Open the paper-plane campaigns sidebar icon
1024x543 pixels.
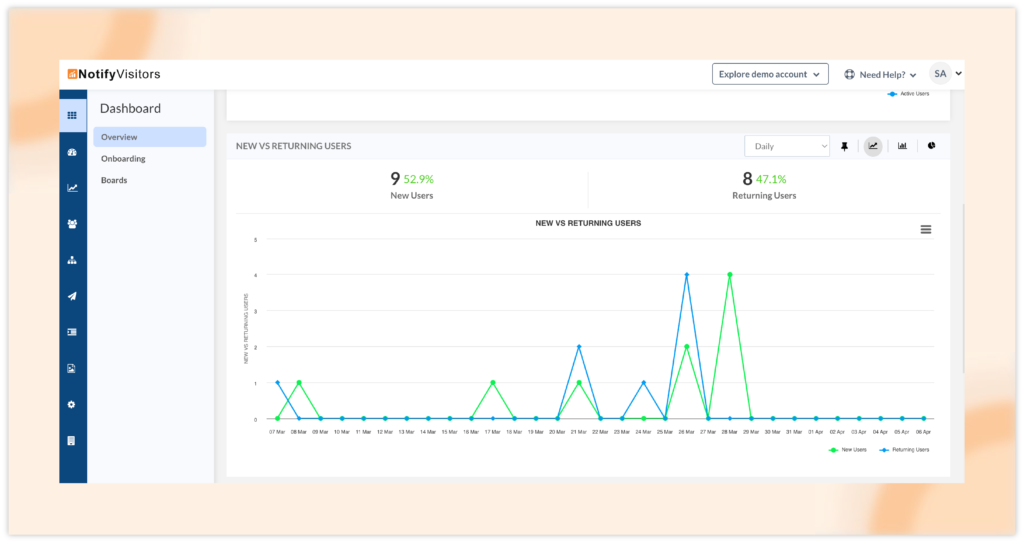(72, 296)
